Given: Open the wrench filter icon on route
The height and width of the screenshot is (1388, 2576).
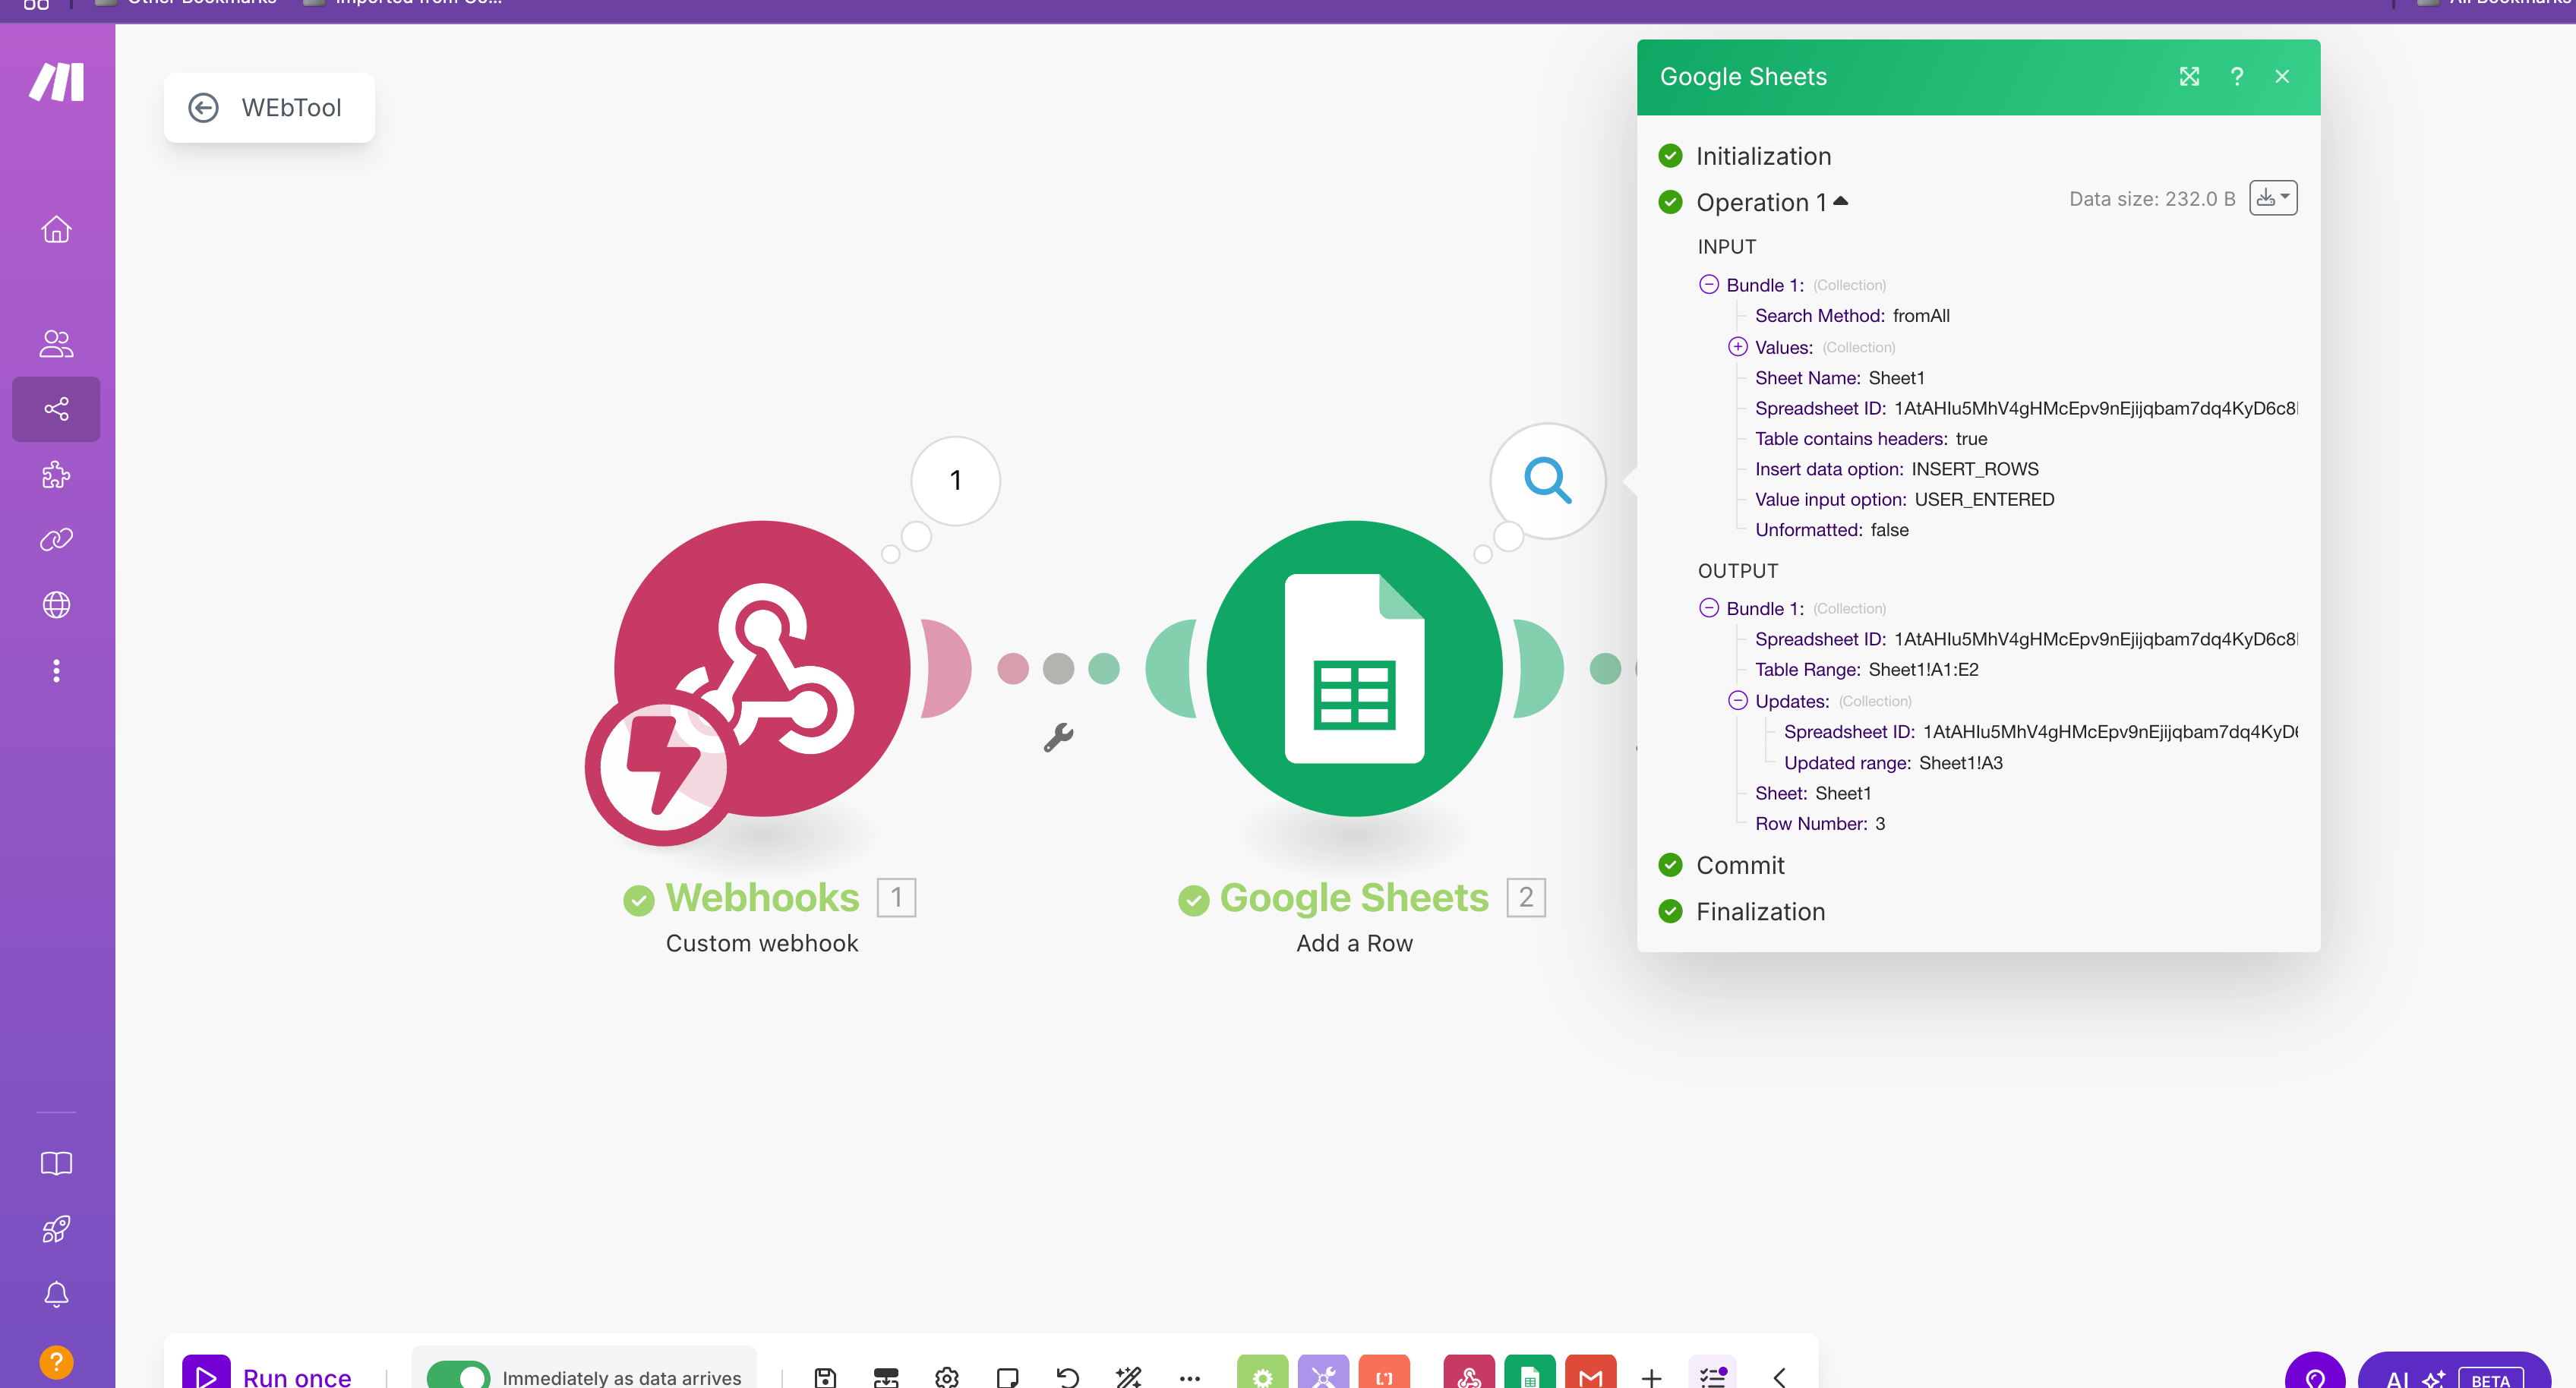Looking at the screenshot, I should pos(1058,738).
